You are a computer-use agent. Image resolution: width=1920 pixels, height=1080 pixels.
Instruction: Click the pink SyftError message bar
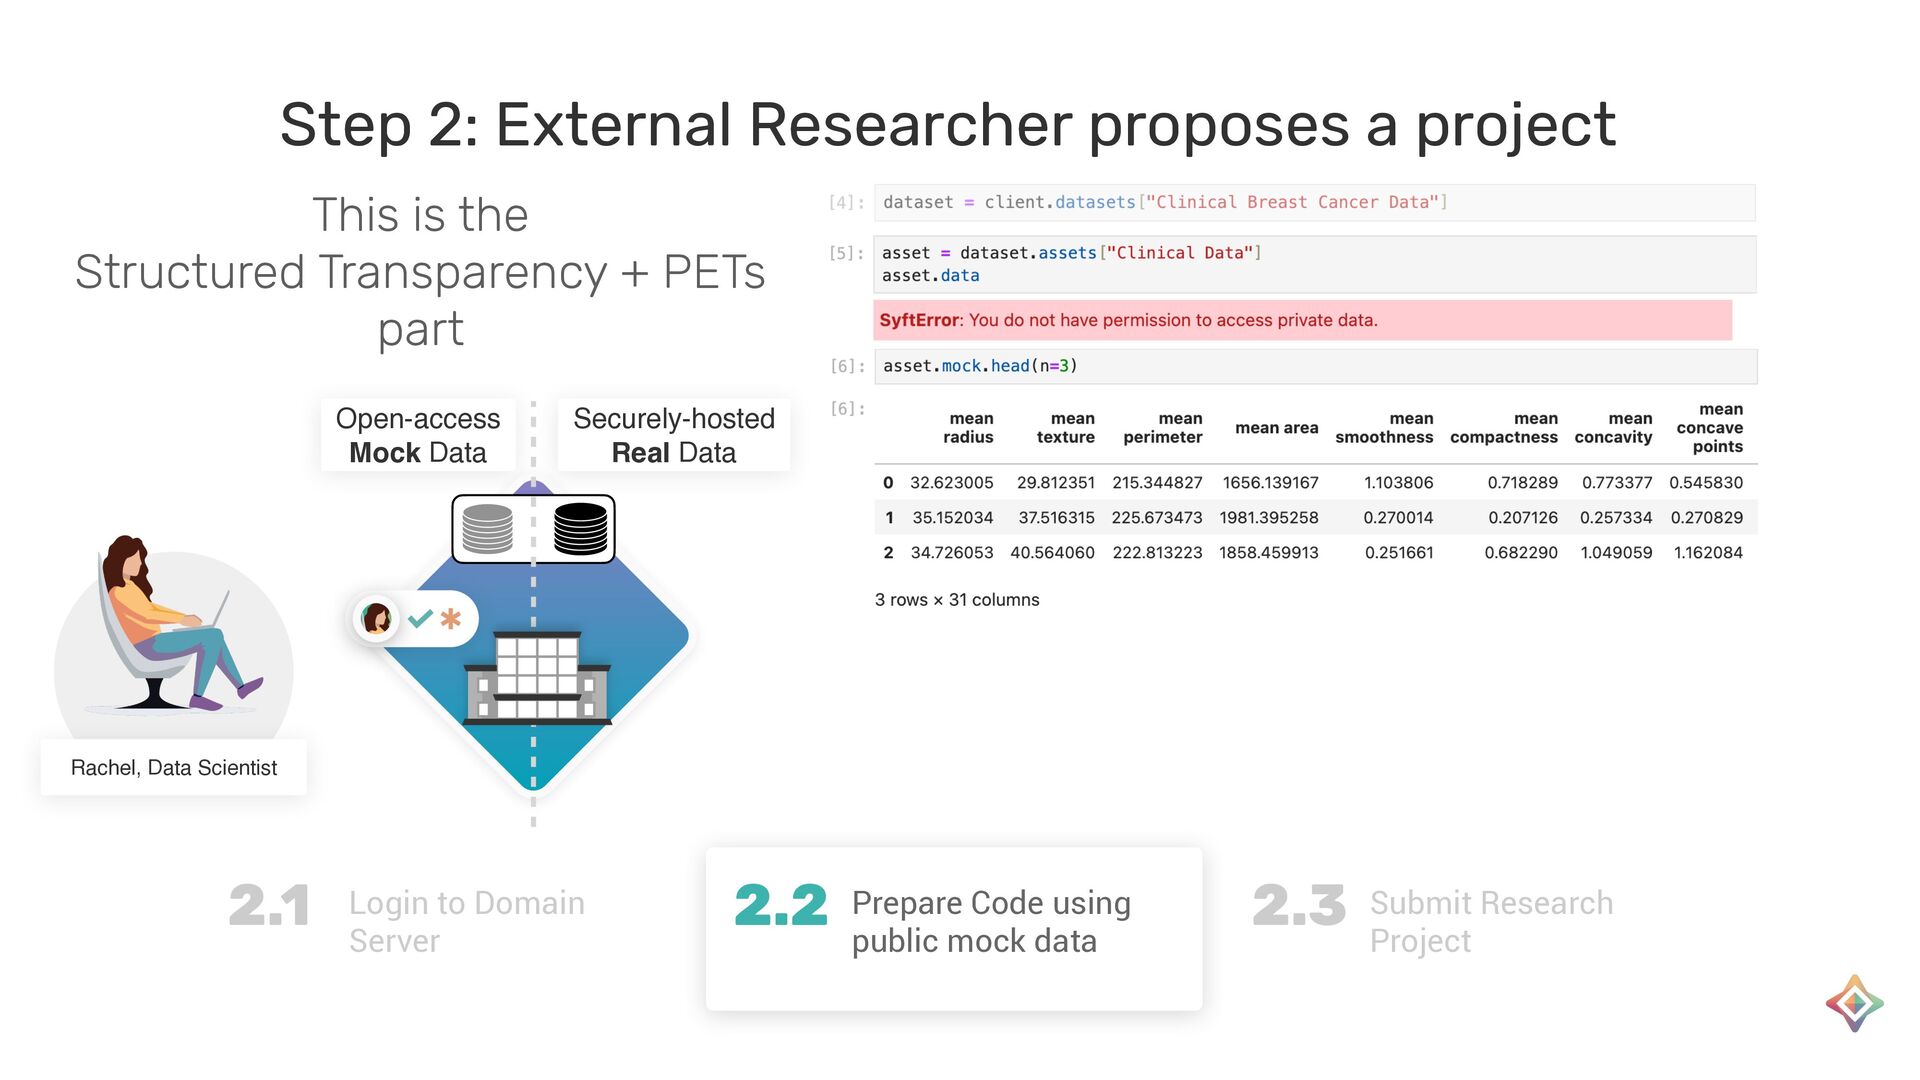(1301, 320)
